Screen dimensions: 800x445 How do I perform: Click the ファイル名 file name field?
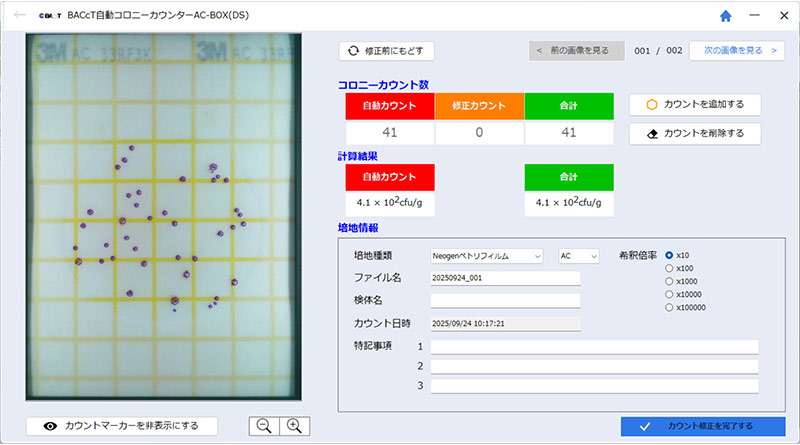tap(505, 278)
